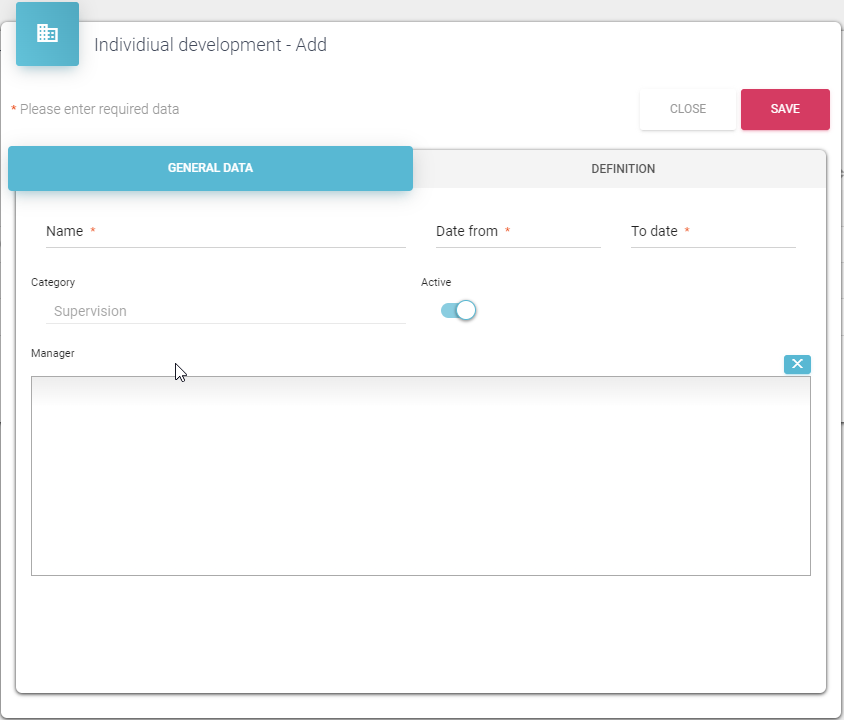This screenshot has width=844, height=720.
Task: Click the red asterisk beside Name
Action: tap(93, 231)
